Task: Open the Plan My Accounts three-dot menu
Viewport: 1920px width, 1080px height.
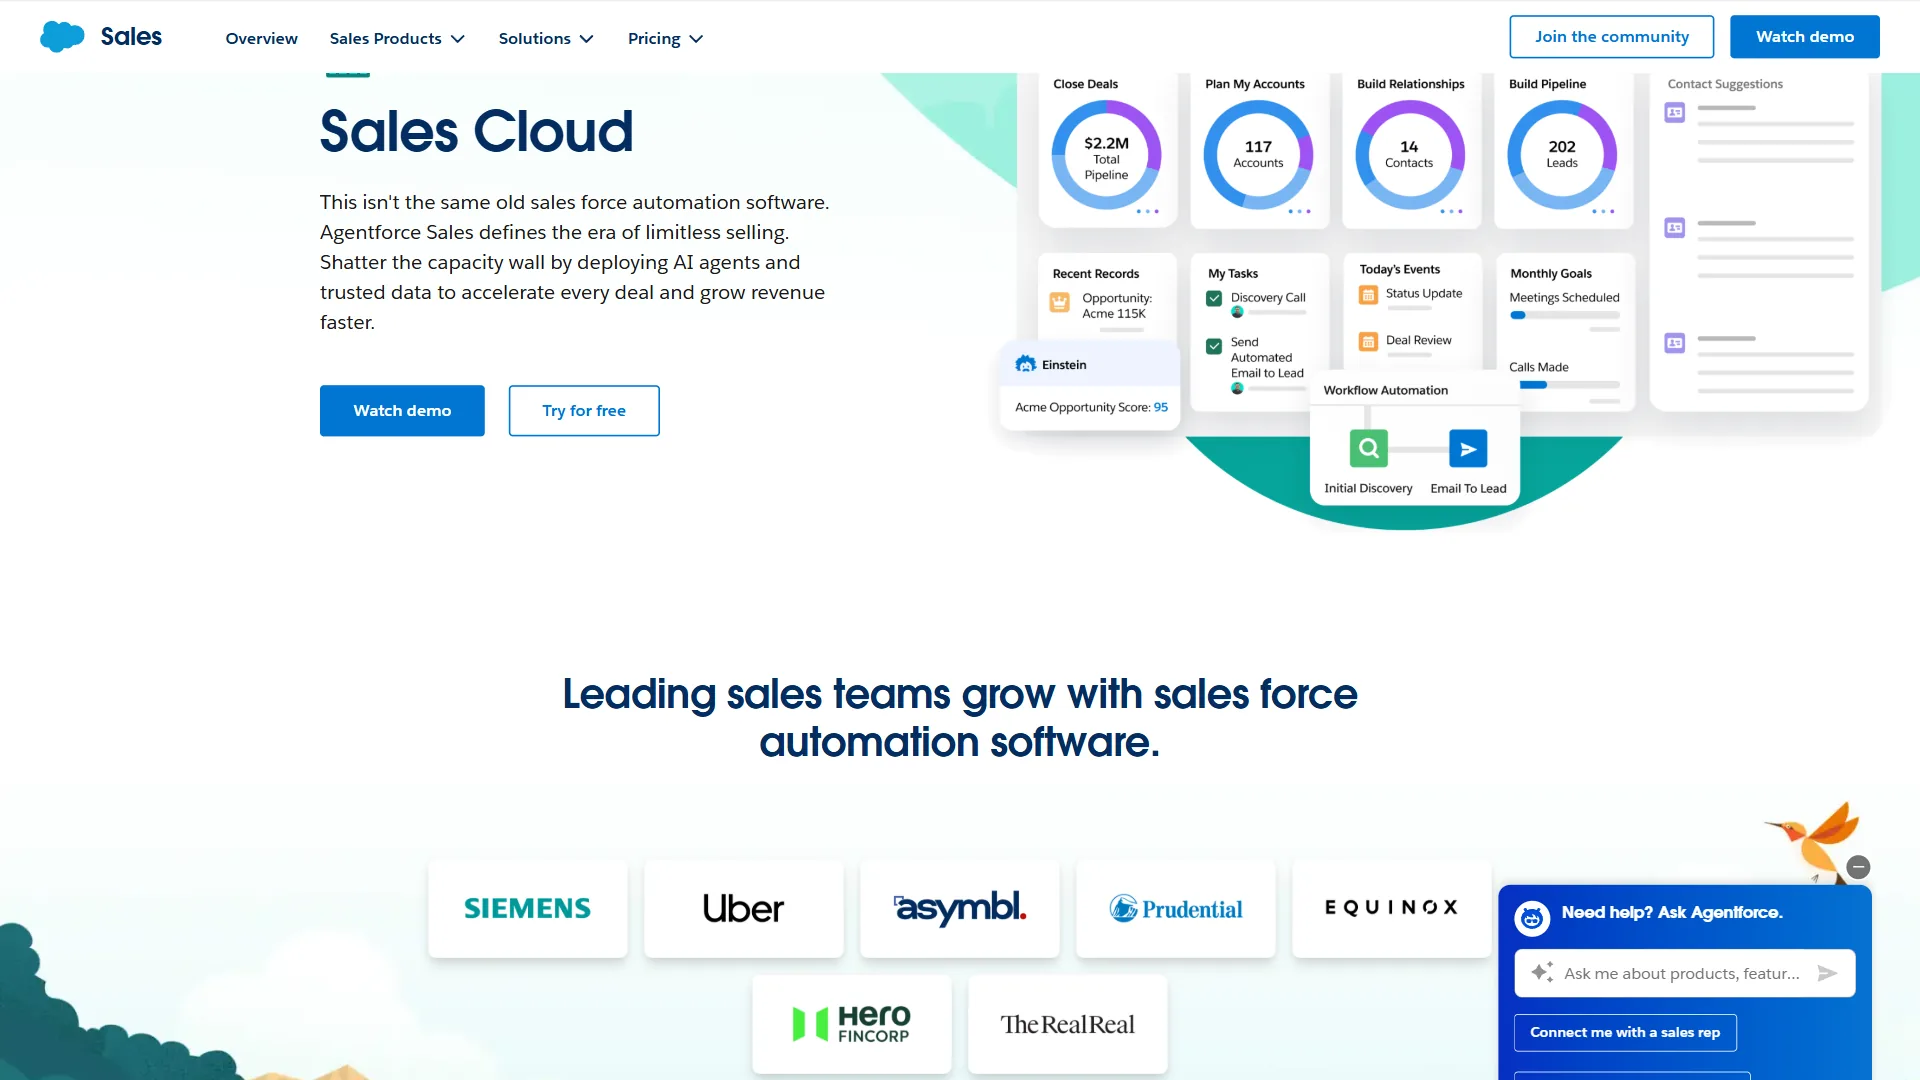Action: [1299, 211]
